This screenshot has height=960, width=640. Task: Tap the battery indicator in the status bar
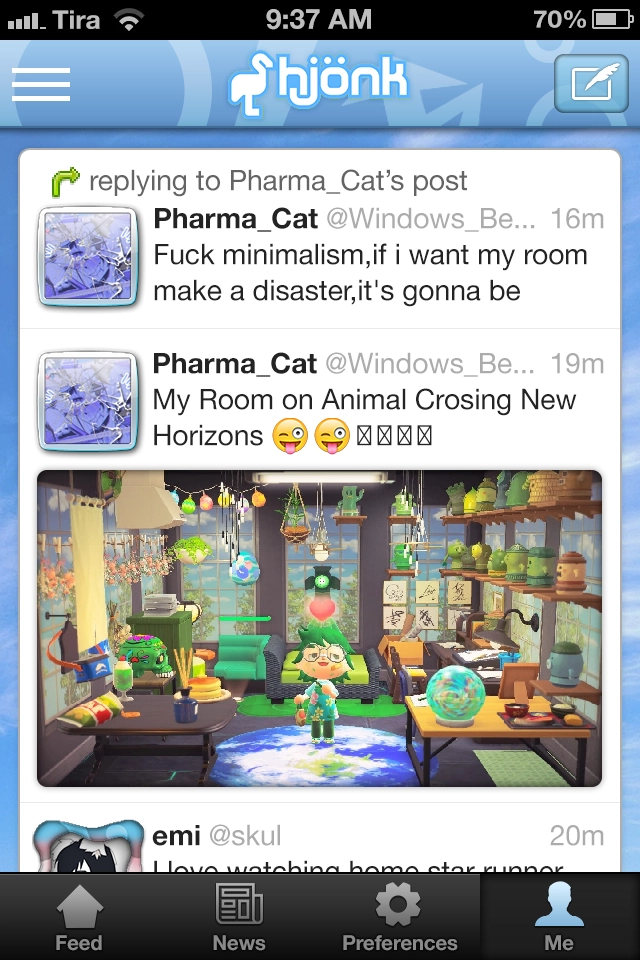612,20
